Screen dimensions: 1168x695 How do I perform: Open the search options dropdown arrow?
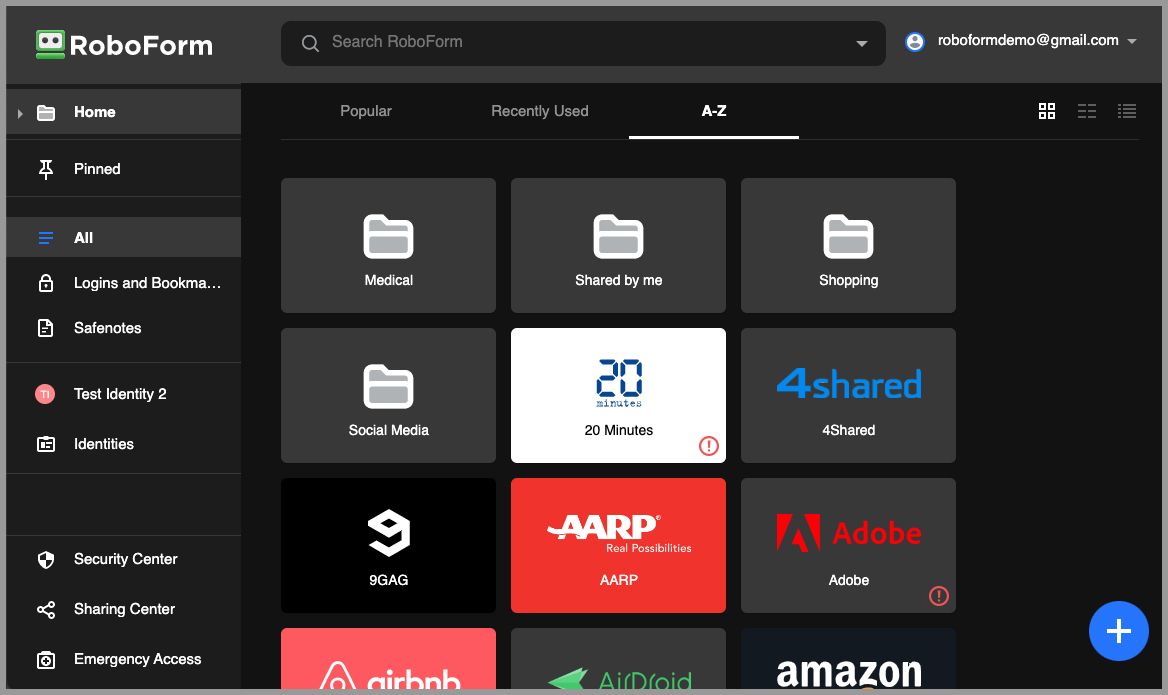click(x=862, y=43)
